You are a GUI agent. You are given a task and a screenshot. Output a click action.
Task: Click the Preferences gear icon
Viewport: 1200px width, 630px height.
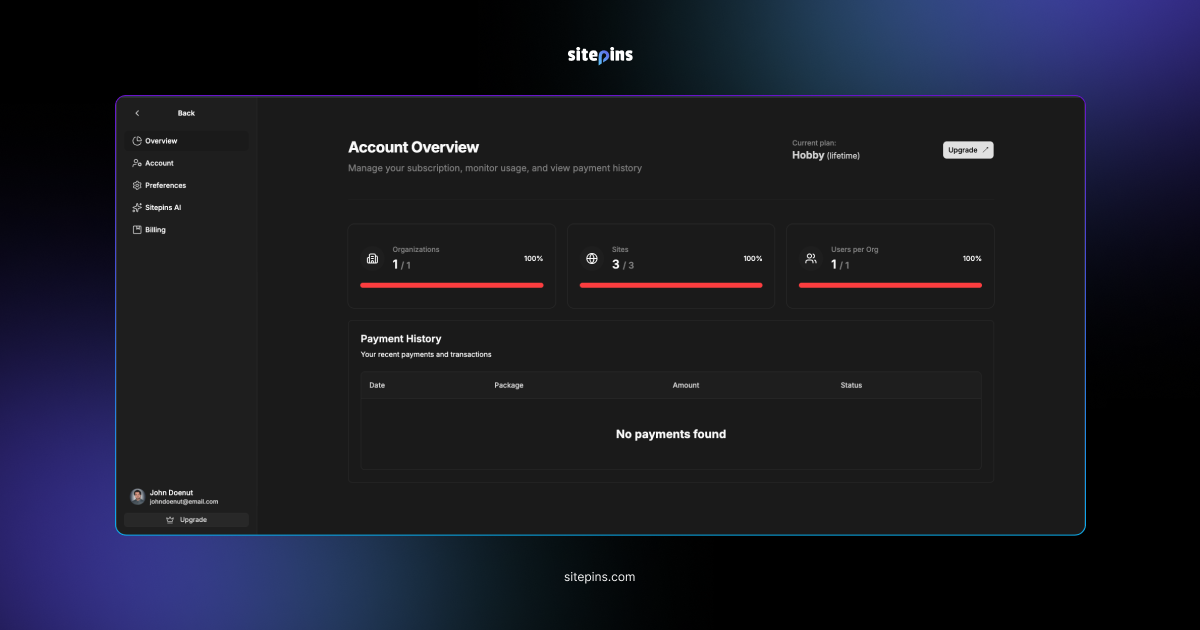tap(137, 185)
